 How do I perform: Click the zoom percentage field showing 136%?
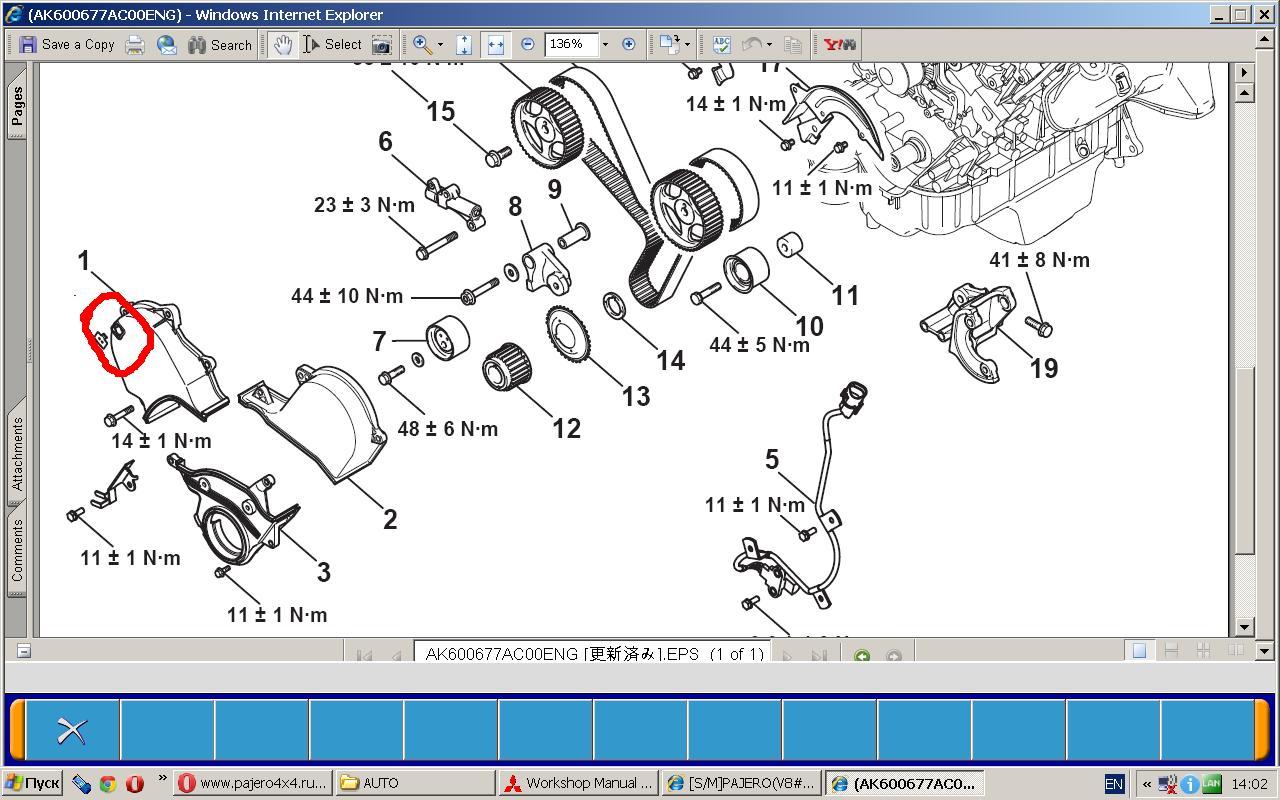[x=571, y=44]
